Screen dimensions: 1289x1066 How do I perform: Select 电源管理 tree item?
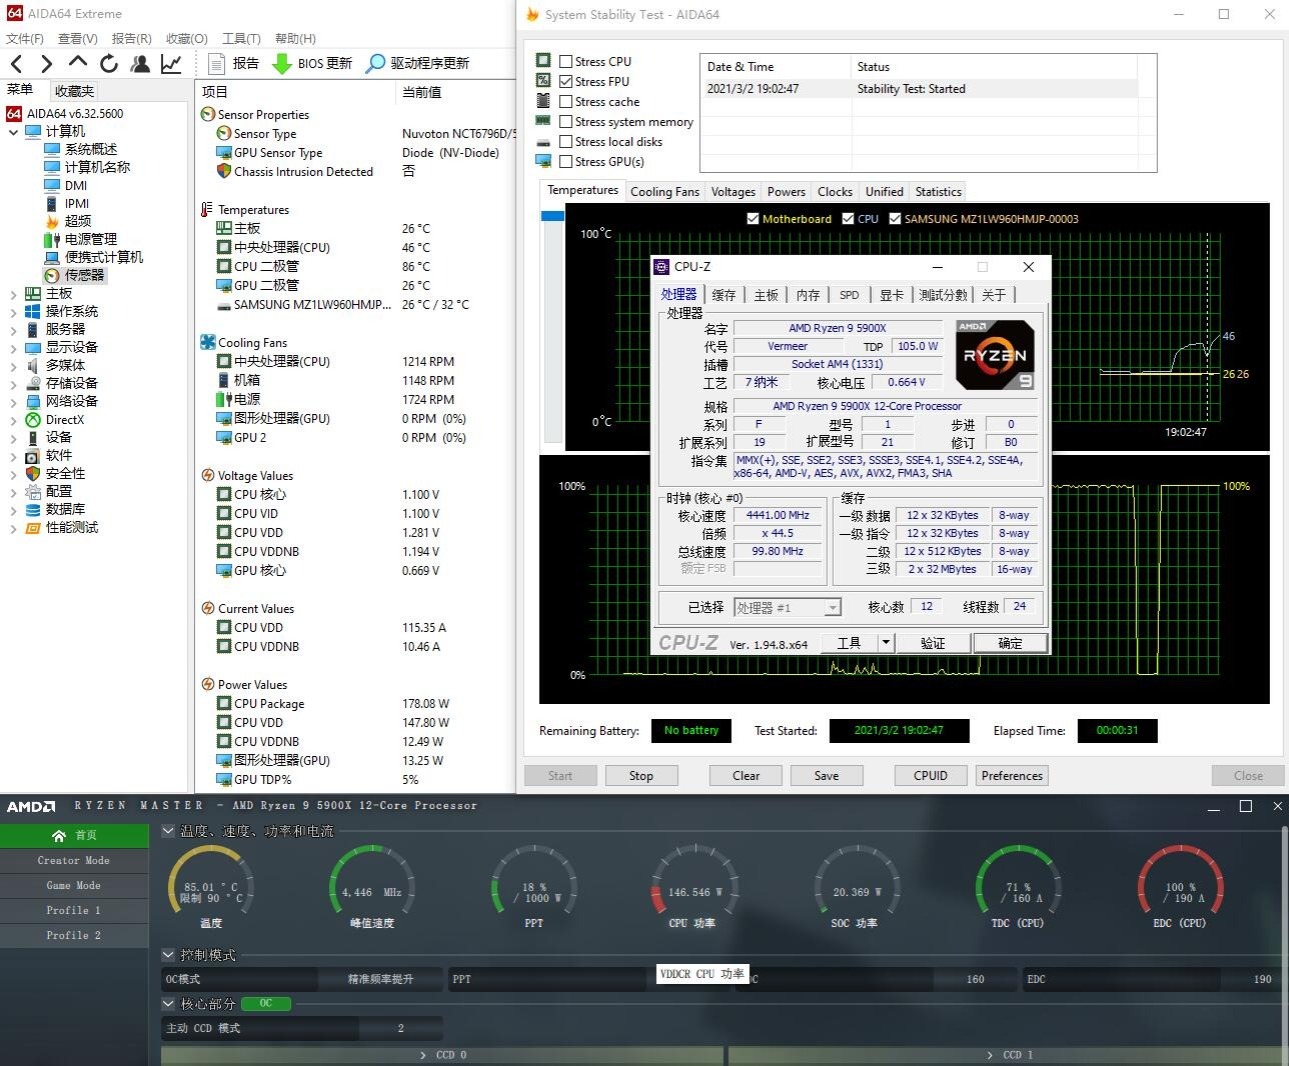(81, 239)
